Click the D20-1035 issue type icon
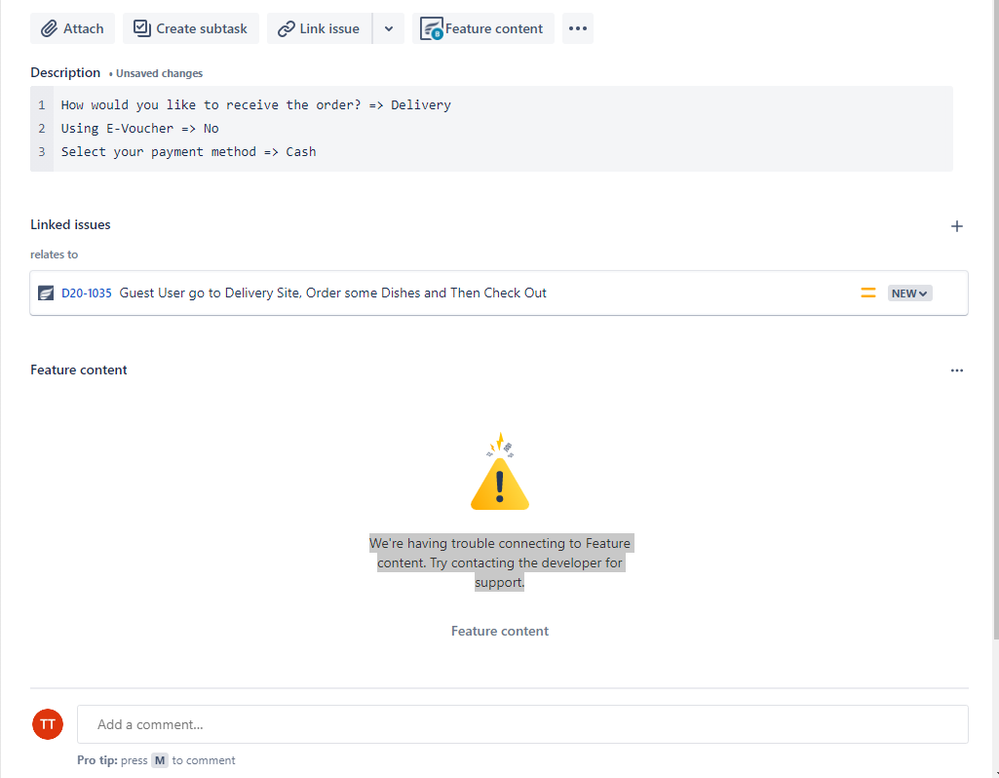 coord(46,293)
